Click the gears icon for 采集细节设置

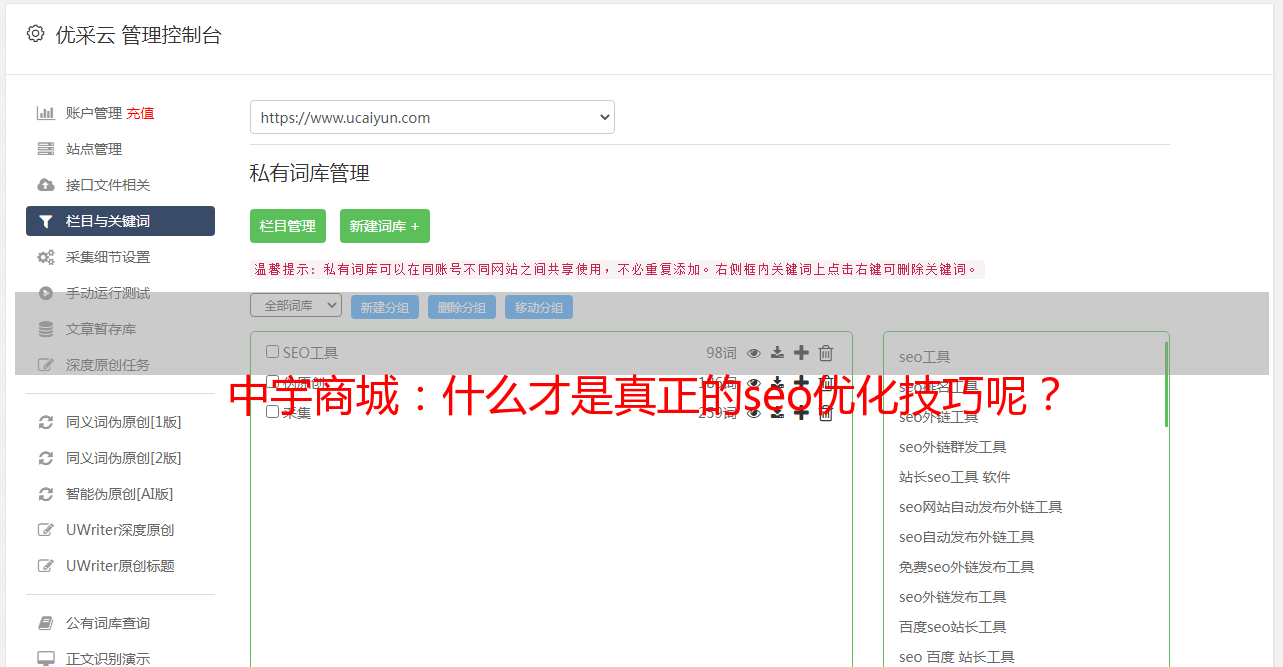click(x=46, y=257)
